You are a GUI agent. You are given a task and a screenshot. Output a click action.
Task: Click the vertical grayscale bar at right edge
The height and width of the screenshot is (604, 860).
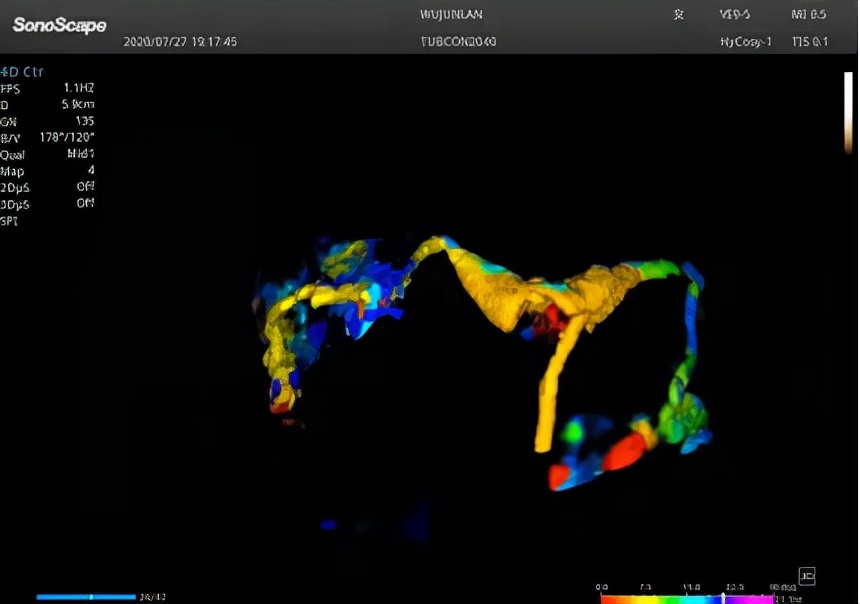[x=848, y=112]
